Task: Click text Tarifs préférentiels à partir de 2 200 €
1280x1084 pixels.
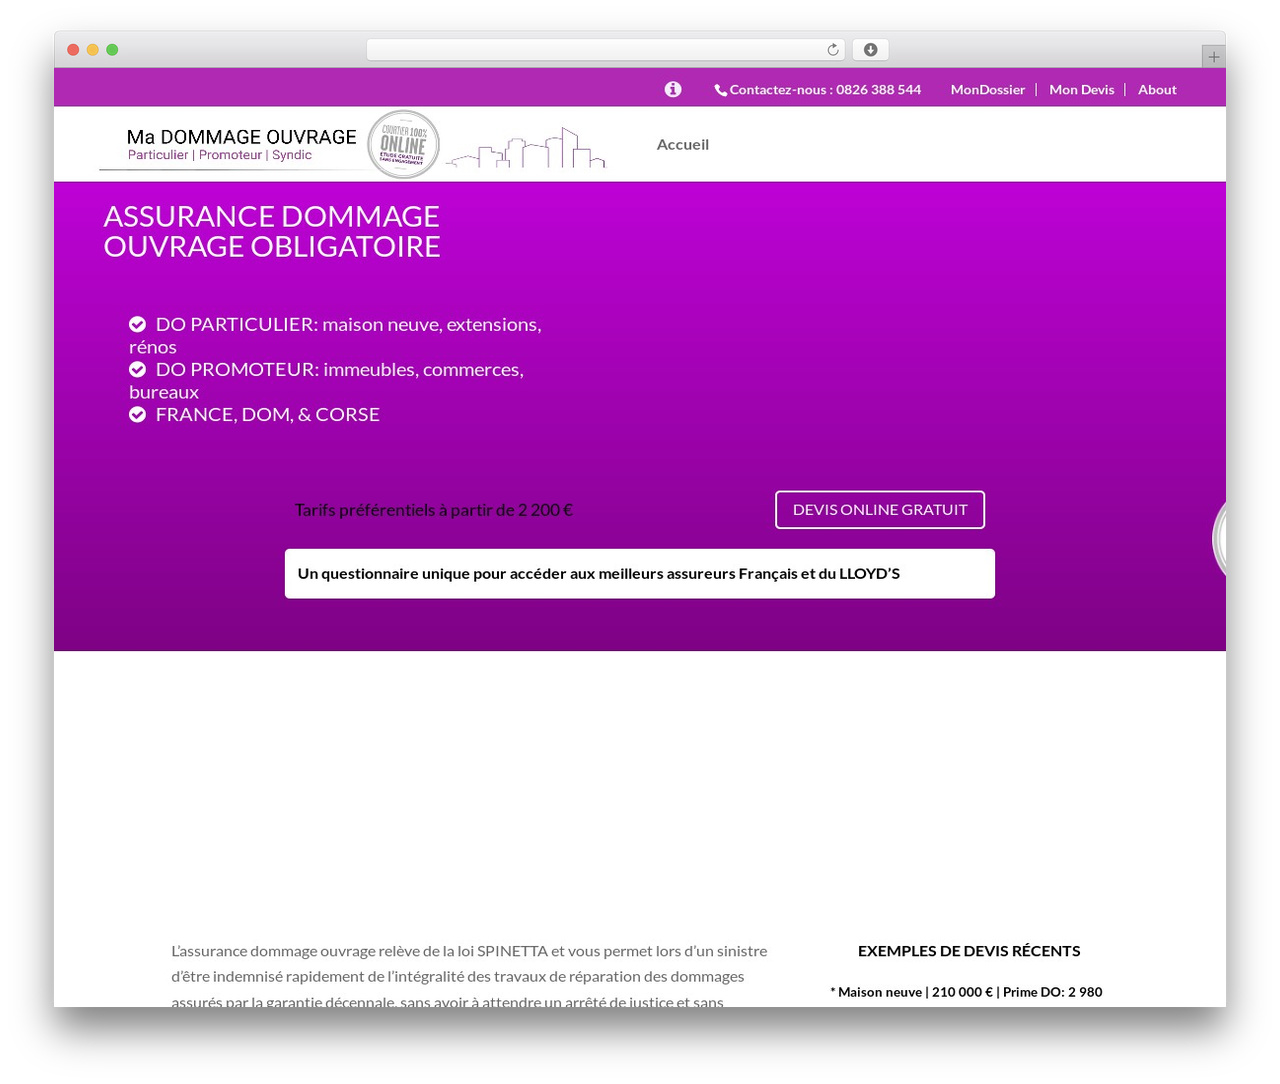Action: tap(434, 510)
